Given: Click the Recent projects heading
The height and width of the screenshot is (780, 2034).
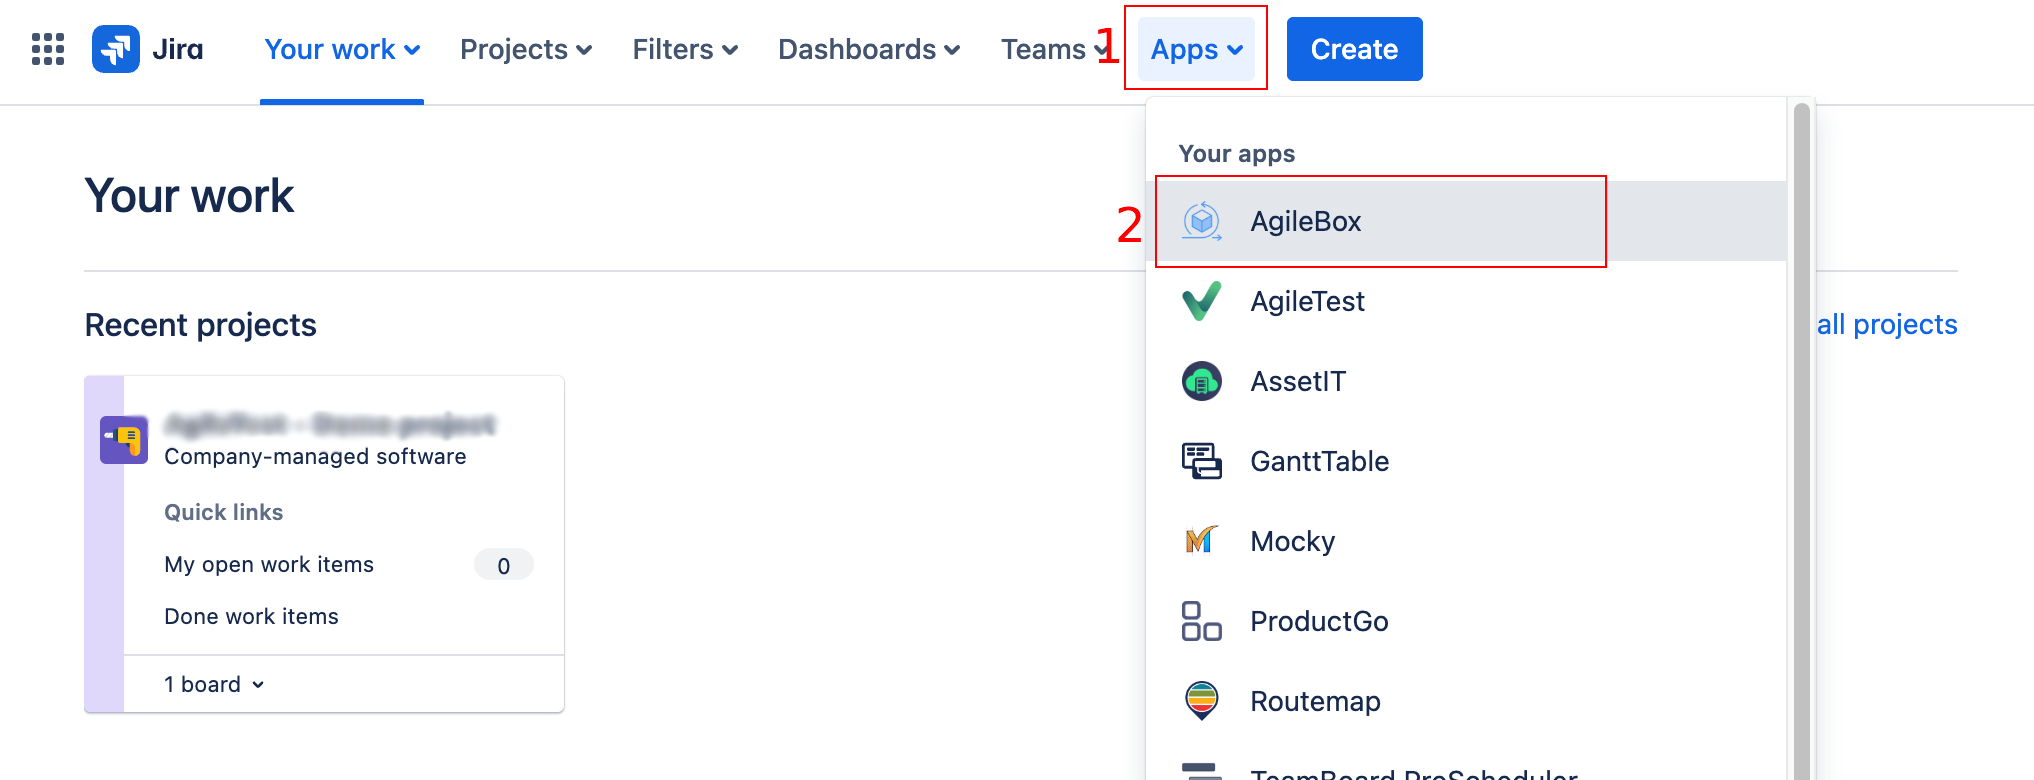Looking at the screenshot, I should click(201, 325).
